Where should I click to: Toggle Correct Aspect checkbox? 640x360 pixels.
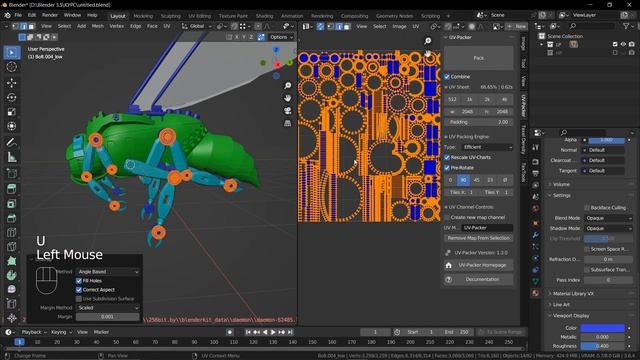[79, 290]
